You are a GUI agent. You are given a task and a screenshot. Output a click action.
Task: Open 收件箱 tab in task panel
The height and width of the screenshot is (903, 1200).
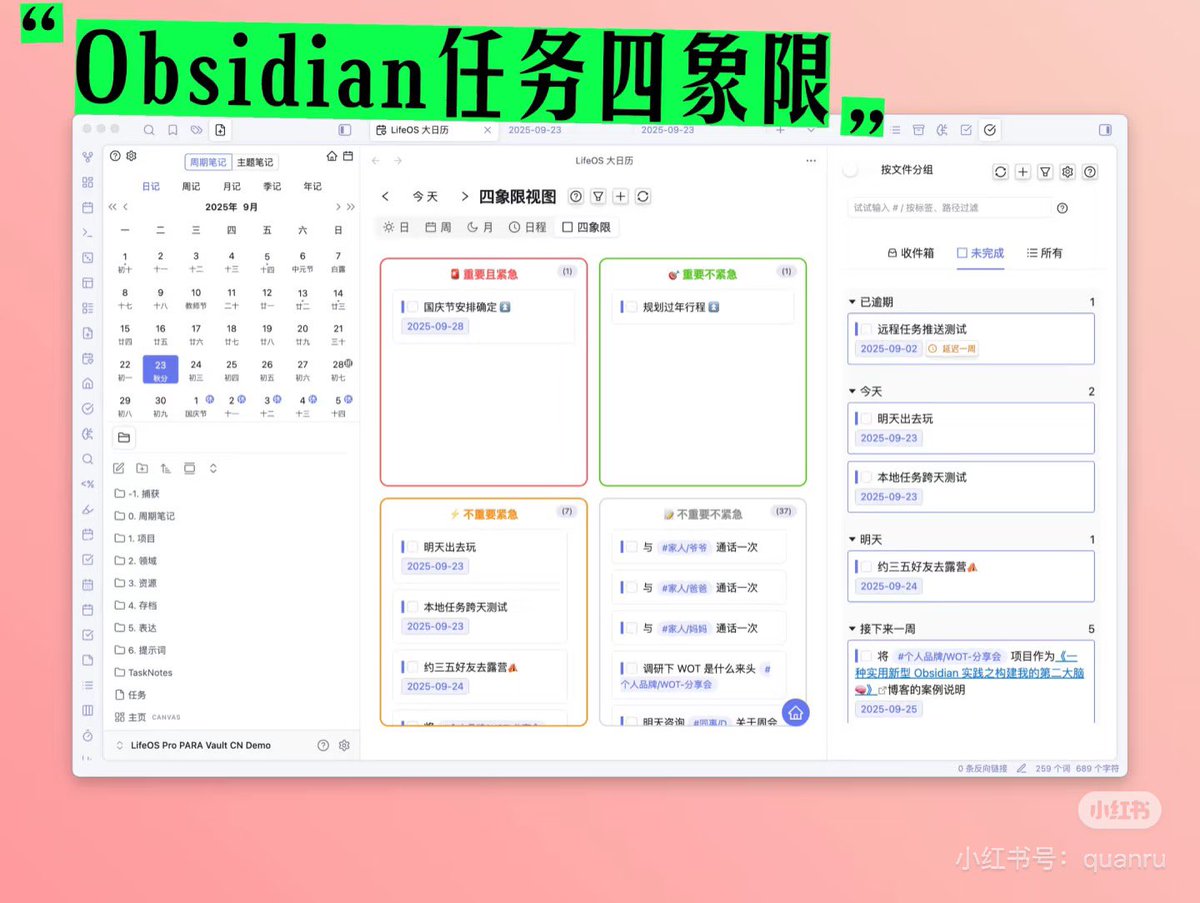[911, 253]
